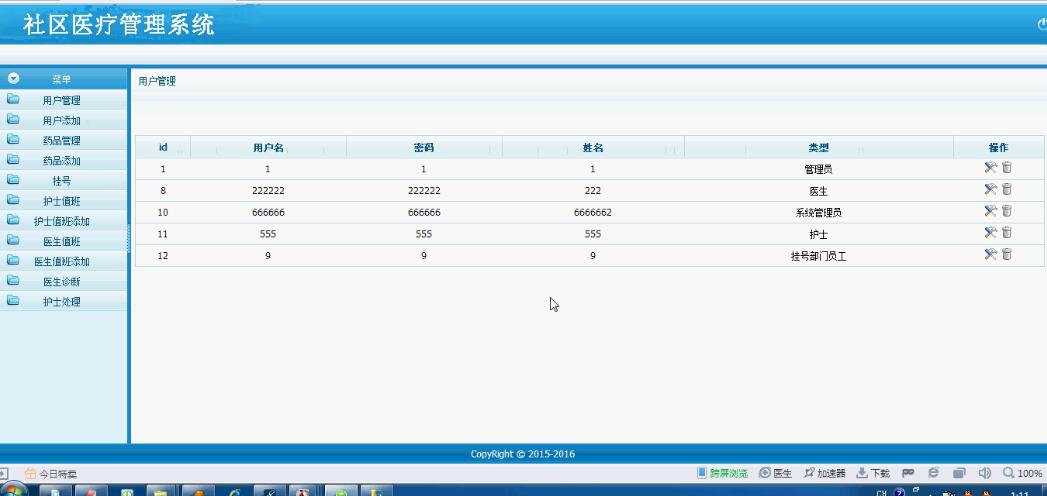The image size is (1047, 496).
Task: Click folder icon beside 护士值班
Action: 13,200
